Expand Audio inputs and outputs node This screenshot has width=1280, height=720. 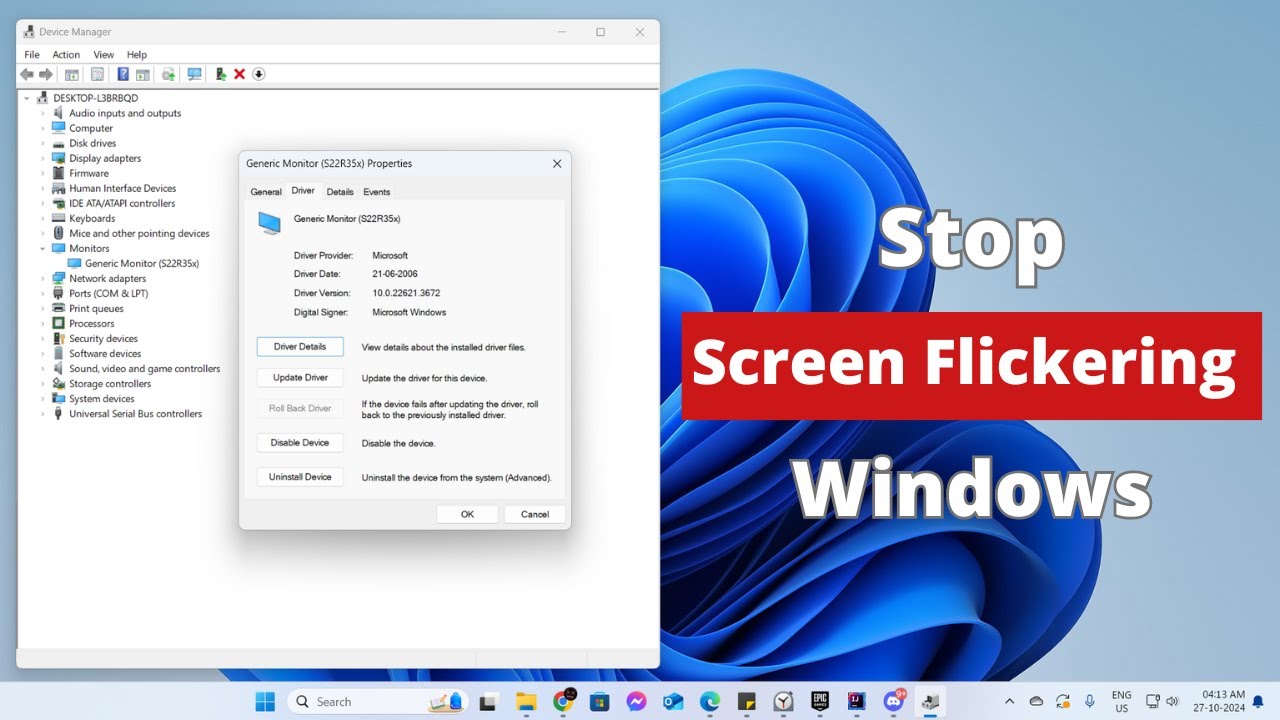43,113
